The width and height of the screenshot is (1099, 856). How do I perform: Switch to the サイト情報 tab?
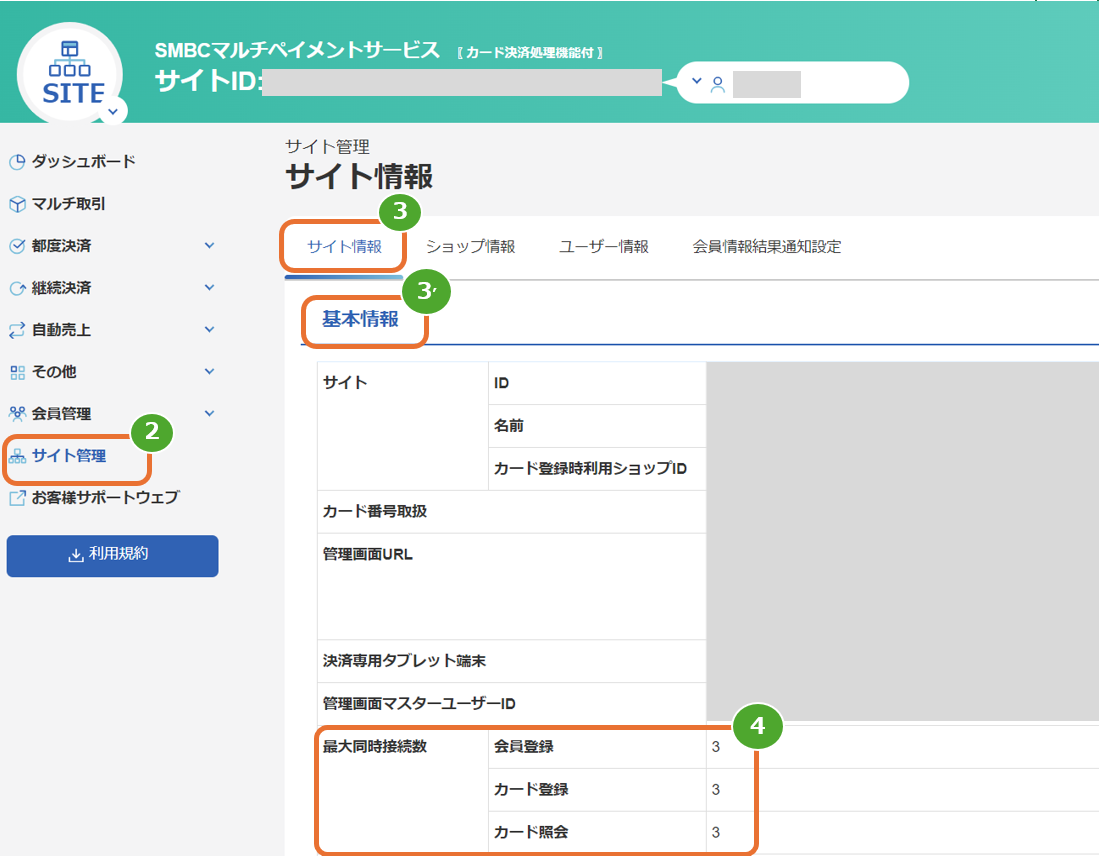[344, 247]
